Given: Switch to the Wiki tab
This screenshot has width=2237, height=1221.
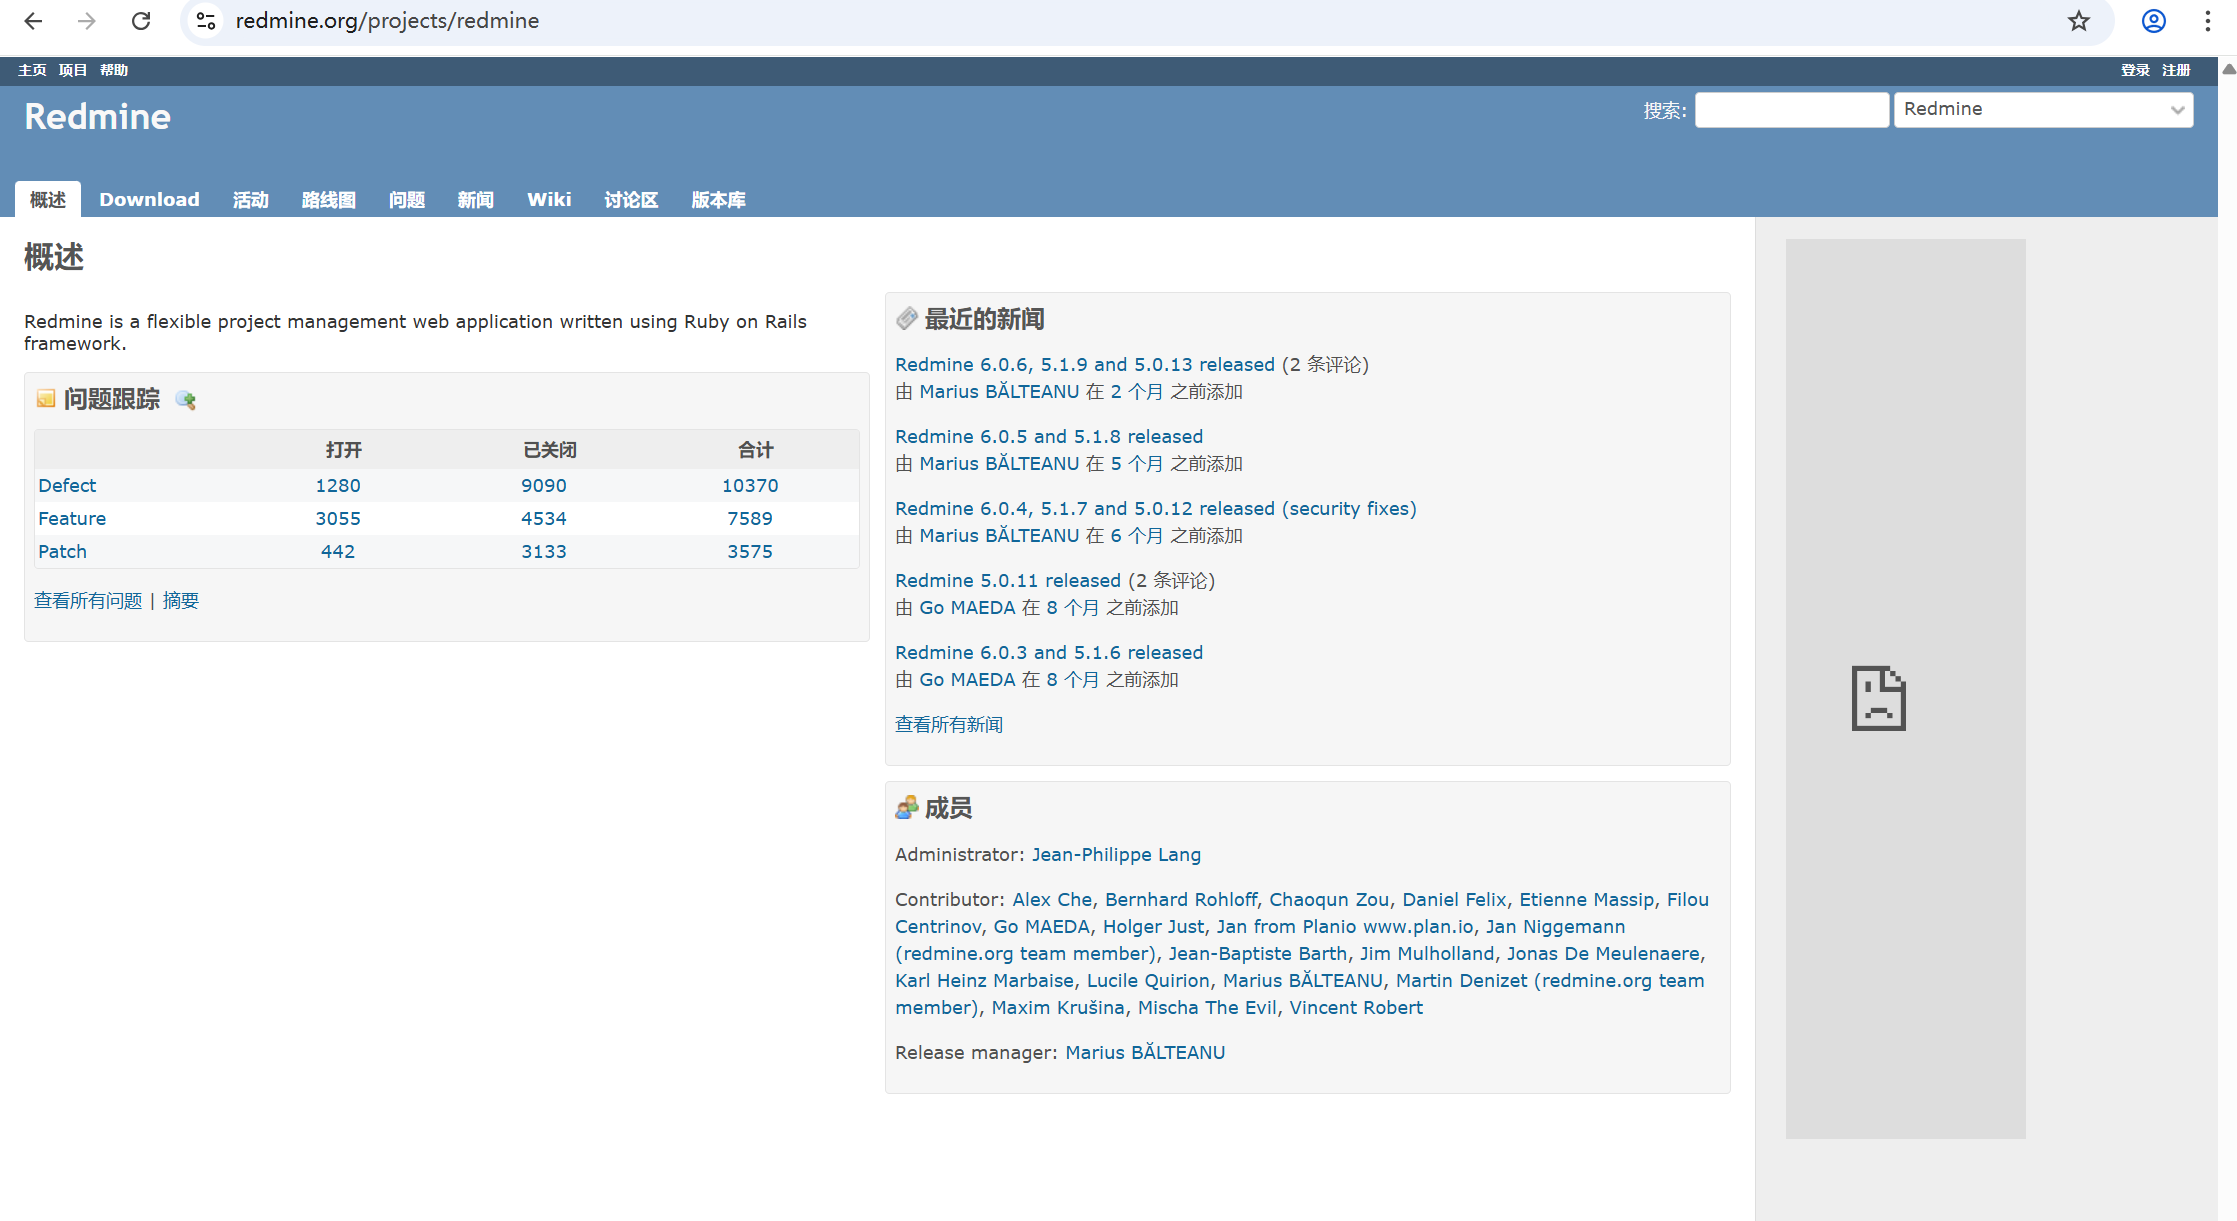Looking at the screenshot, I should (549, 199).
